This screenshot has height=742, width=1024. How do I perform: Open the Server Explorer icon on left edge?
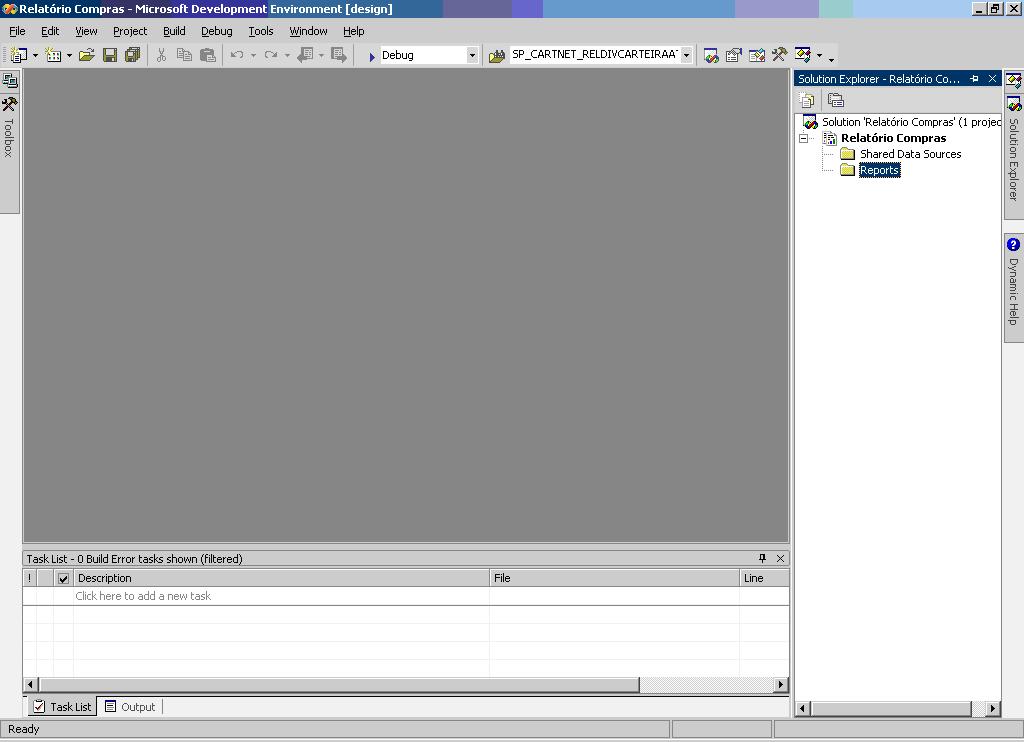(10, 81)
